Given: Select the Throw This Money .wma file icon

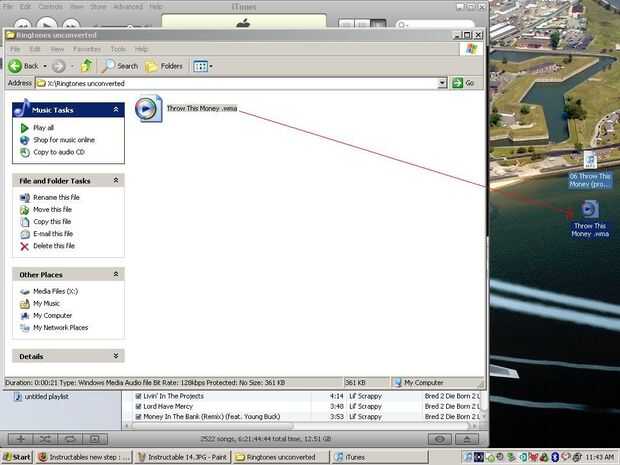Looking at the screenshot, I should (x=148, y=108).
